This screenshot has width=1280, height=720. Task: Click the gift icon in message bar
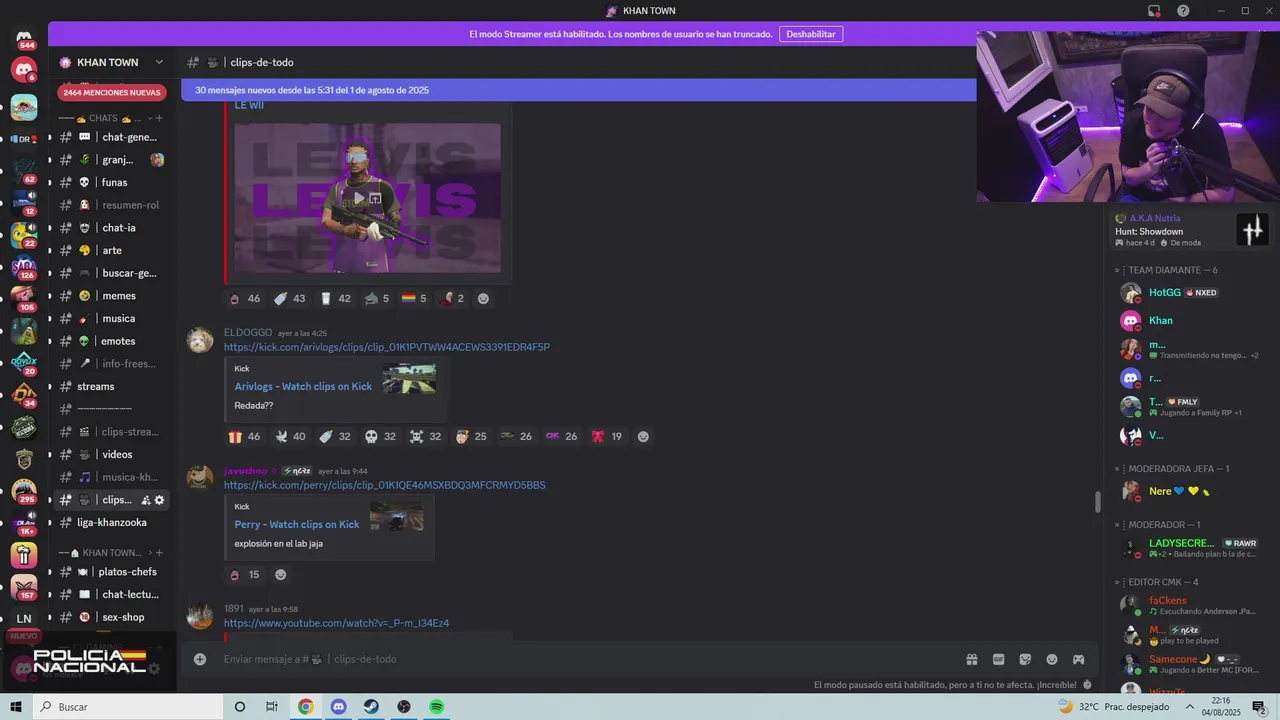coord(971,659)
